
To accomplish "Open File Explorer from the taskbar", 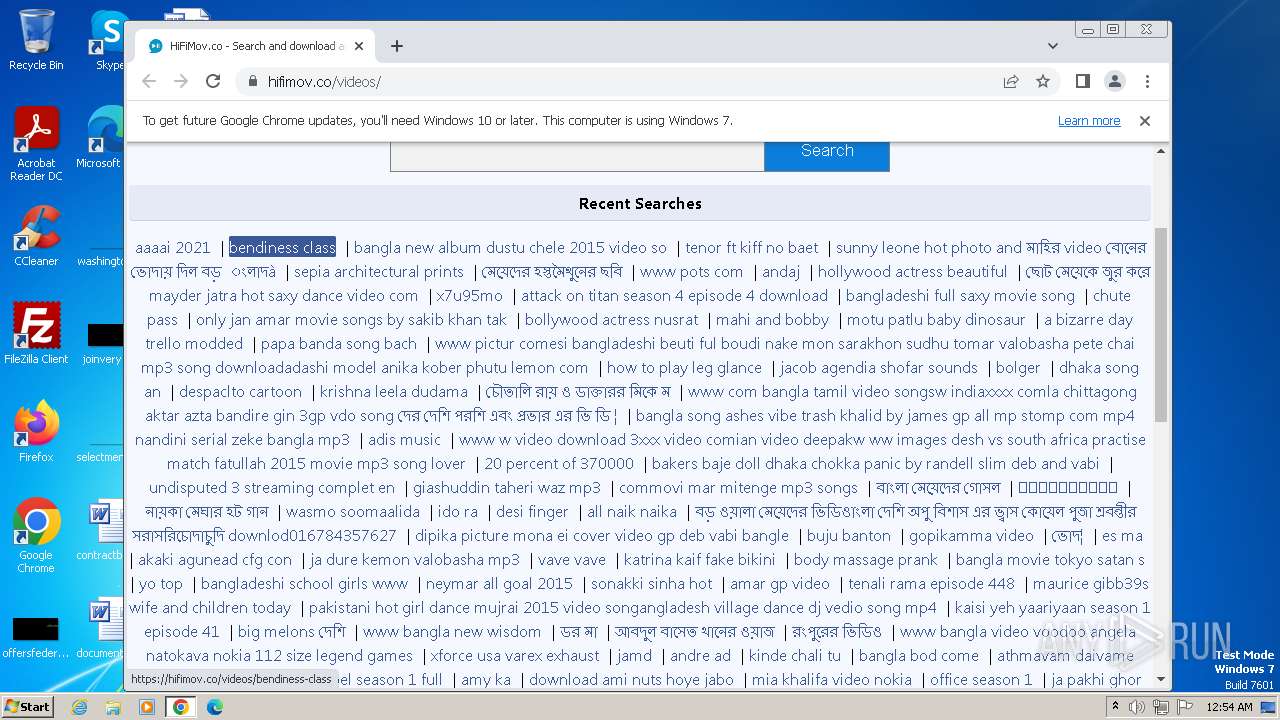I will pos(113,707).
